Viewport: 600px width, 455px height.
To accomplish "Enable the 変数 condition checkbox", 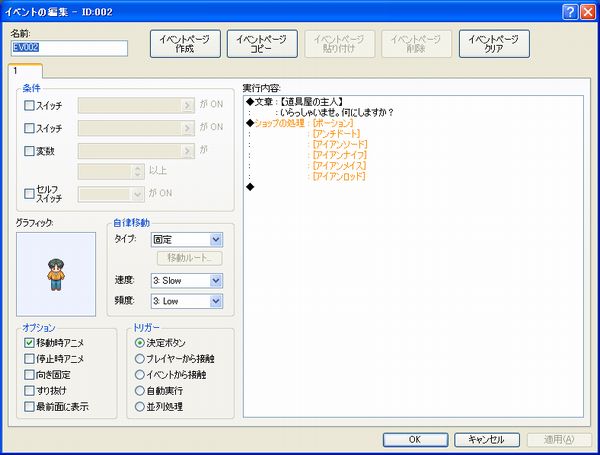I will [29, 151].
